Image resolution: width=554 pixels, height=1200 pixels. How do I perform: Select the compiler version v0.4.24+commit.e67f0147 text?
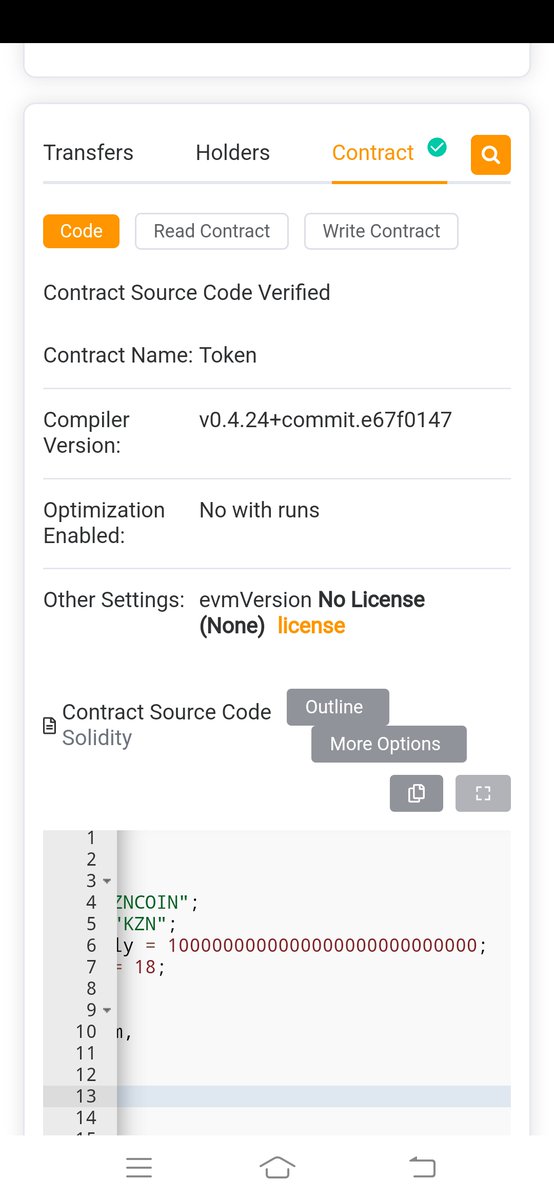326,420
